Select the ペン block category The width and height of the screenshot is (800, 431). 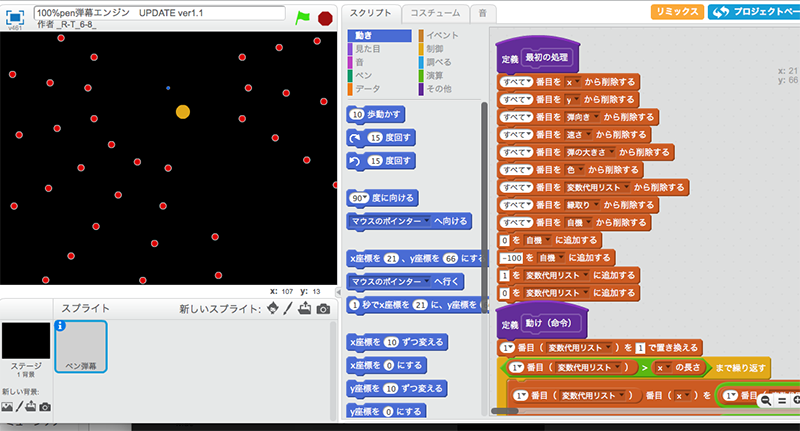380,75
